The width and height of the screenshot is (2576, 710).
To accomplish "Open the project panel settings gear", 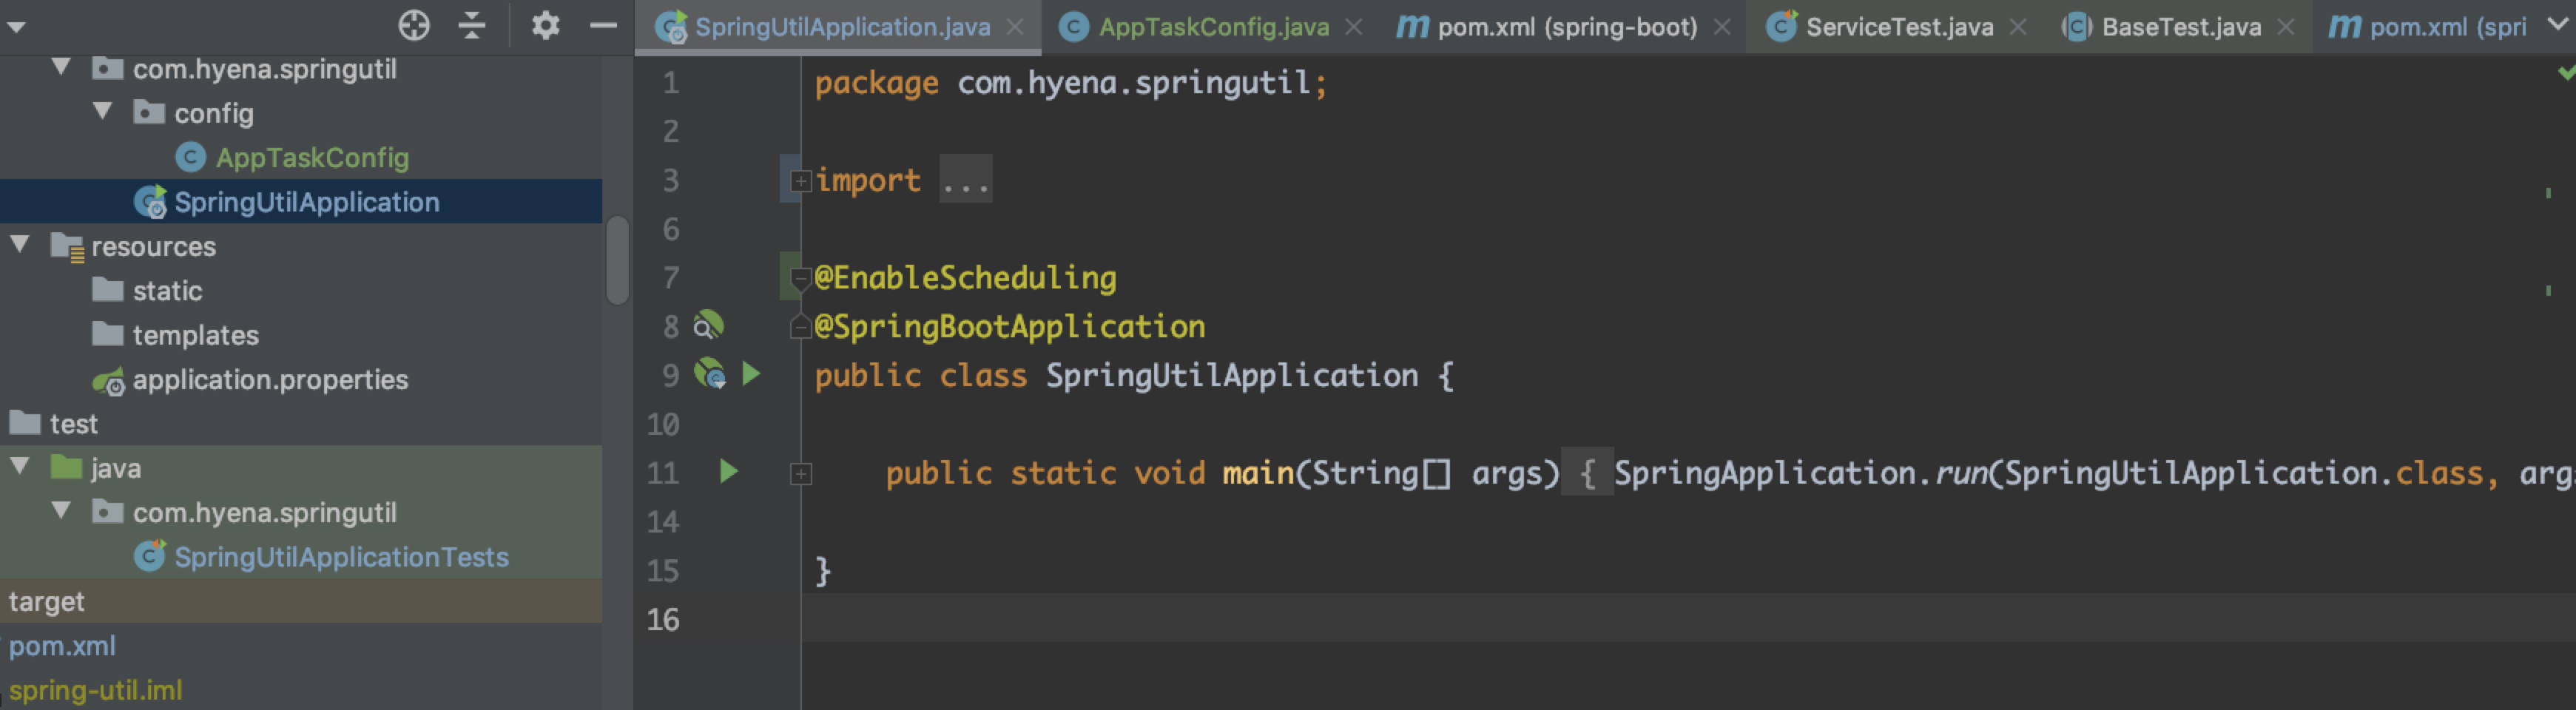I will coord(545,25).
